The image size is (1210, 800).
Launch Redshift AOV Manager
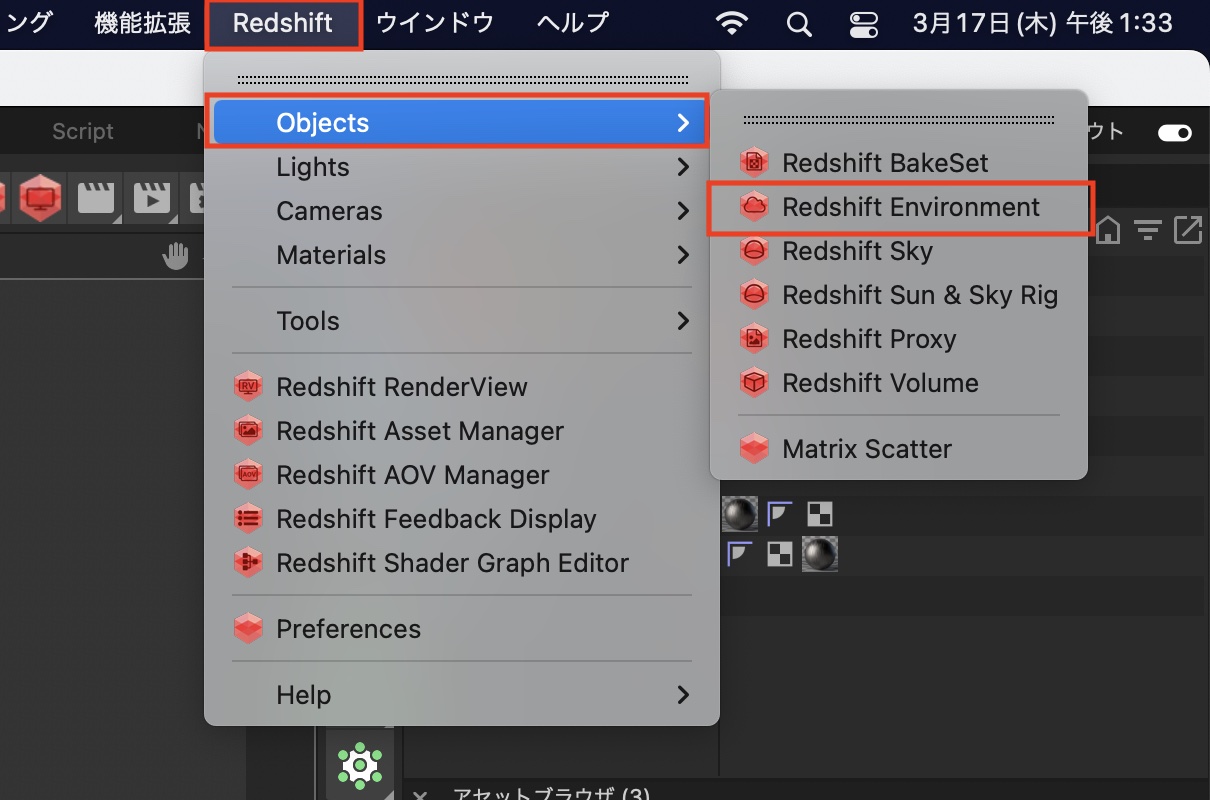click(412, 475)
